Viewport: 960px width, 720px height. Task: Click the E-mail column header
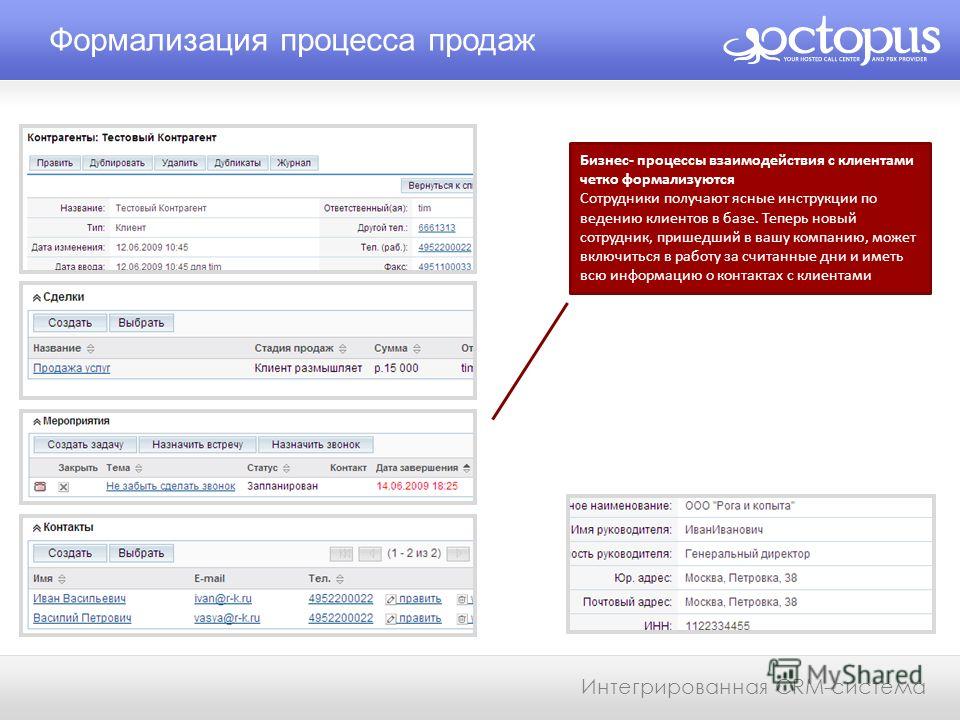point(209,579)
